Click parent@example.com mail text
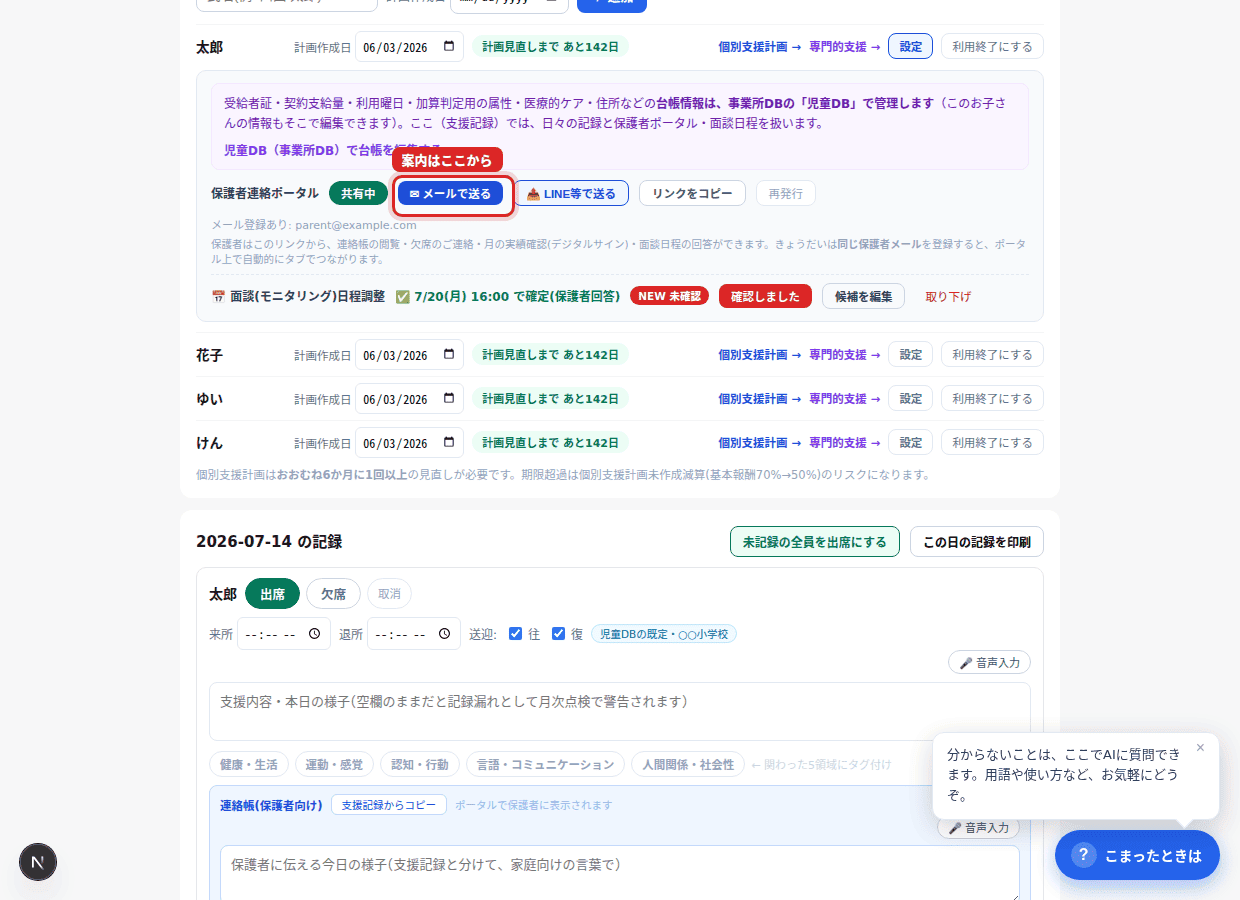The width and height of the screenshot is (1240, 900). tap(355, 225)
